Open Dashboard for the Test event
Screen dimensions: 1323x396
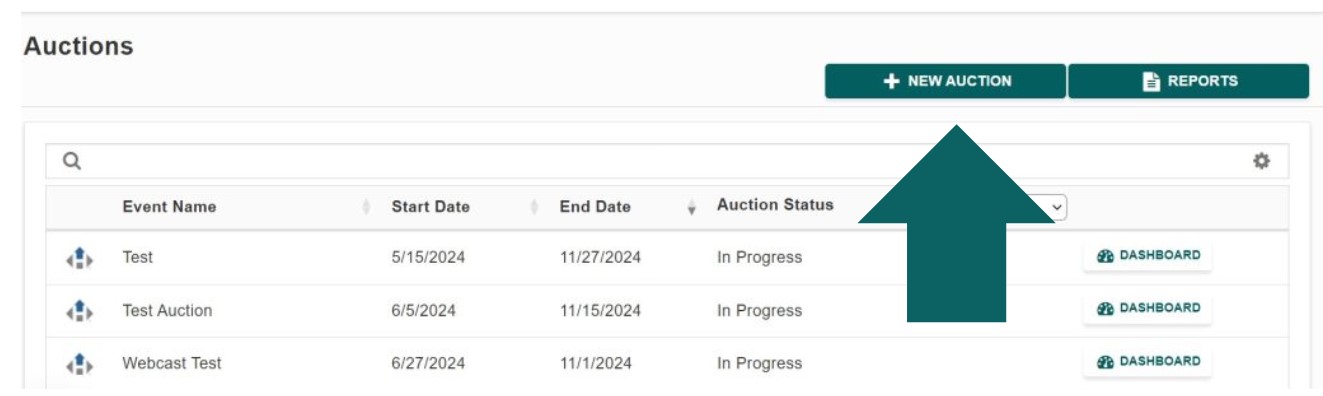(x=1147, y=257)
